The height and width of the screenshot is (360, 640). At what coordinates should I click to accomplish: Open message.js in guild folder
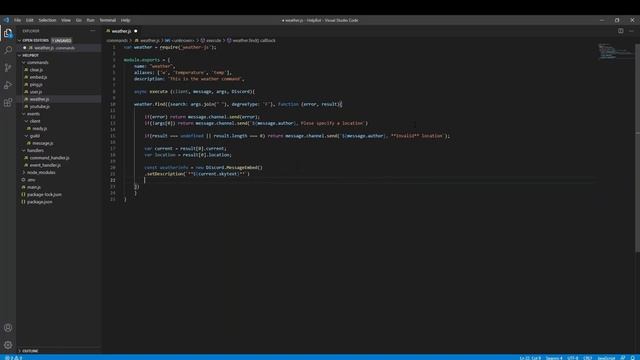pos(42,143)
